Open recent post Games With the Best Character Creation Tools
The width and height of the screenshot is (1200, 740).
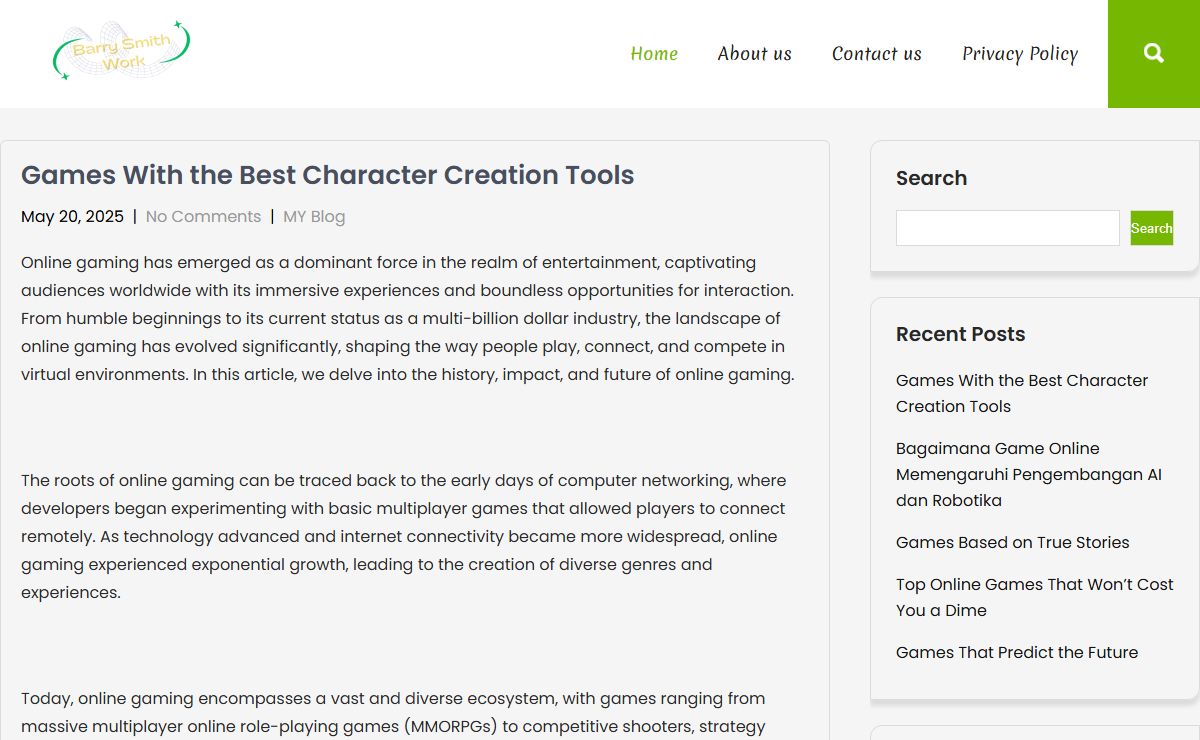coord(1022,393)
